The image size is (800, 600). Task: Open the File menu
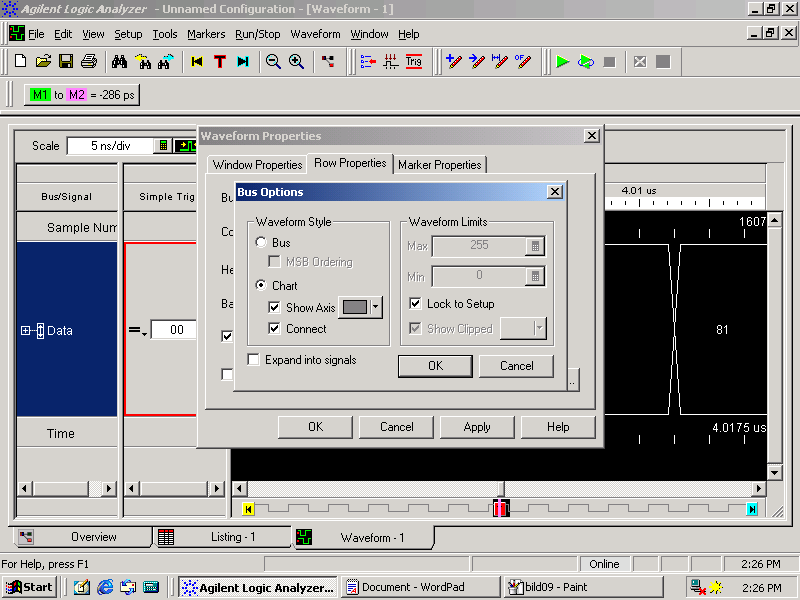pyautogui.click(x=36, y=34)
